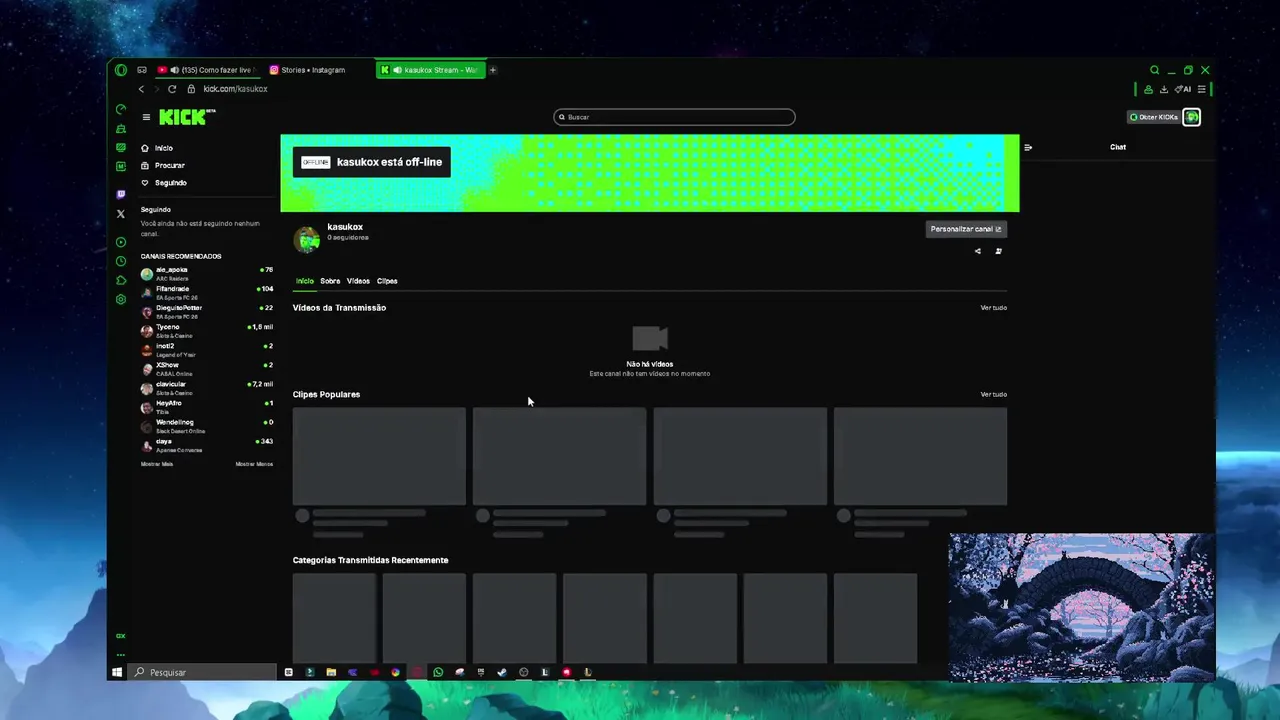Click the KICK logo
The width and height of the screenshot is (1280, 720).
click(x=187, y=117)
